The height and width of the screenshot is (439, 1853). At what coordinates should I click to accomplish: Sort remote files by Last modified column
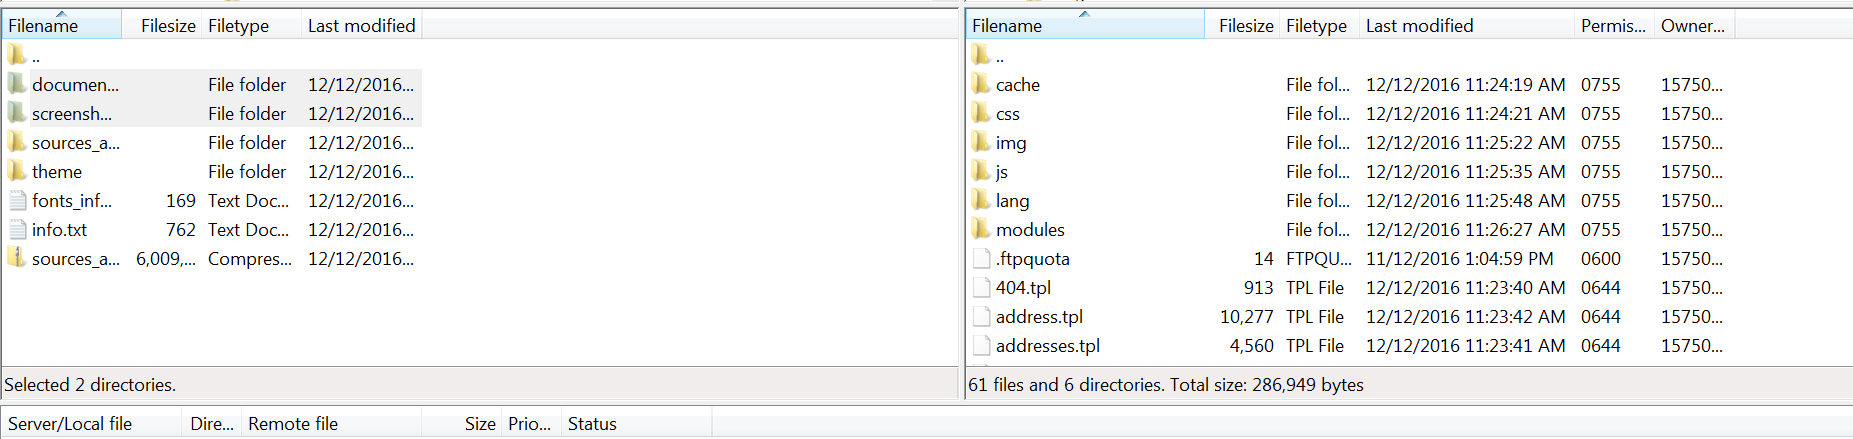pyautogui.click(x=1467, y=25)
